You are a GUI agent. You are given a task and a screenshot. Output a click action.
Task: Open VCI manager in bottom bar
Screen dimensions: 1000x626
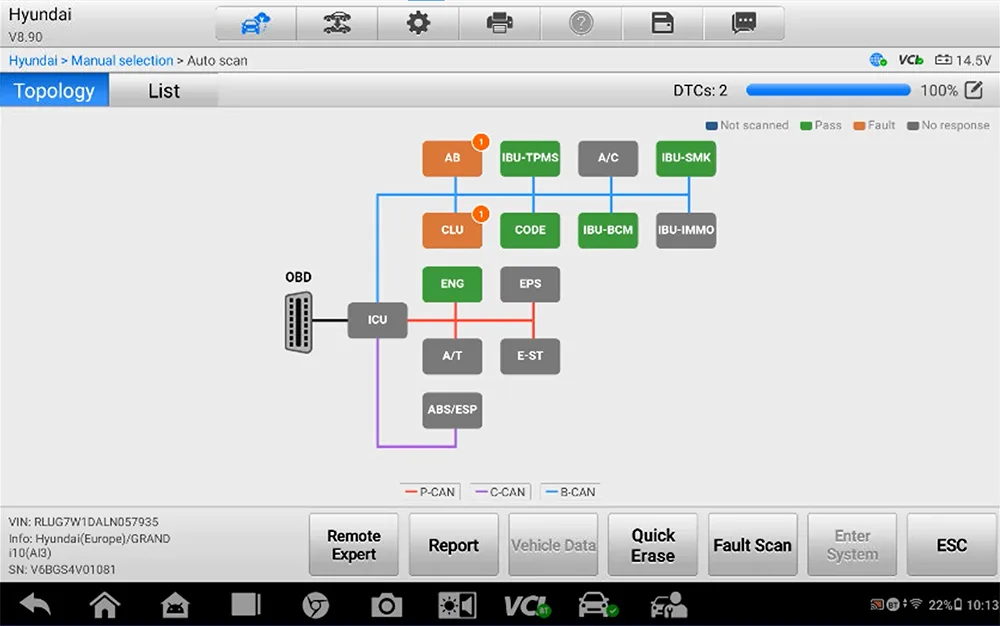(527, 606)
